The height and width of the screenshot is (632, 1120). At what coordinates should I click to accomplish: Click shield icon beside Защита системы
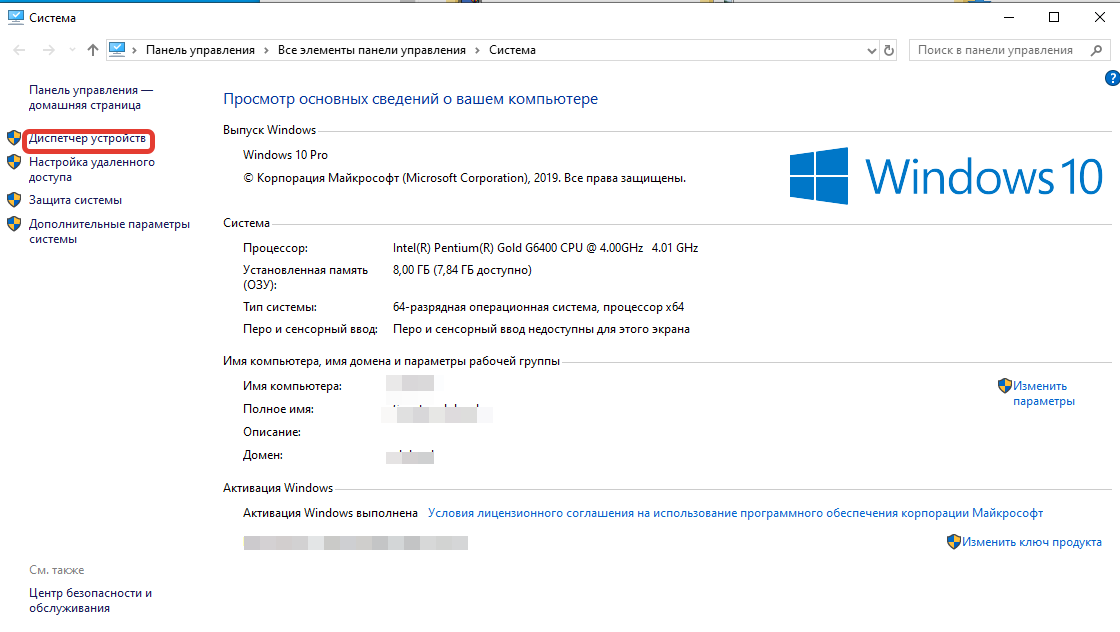[x=14, y=200]
